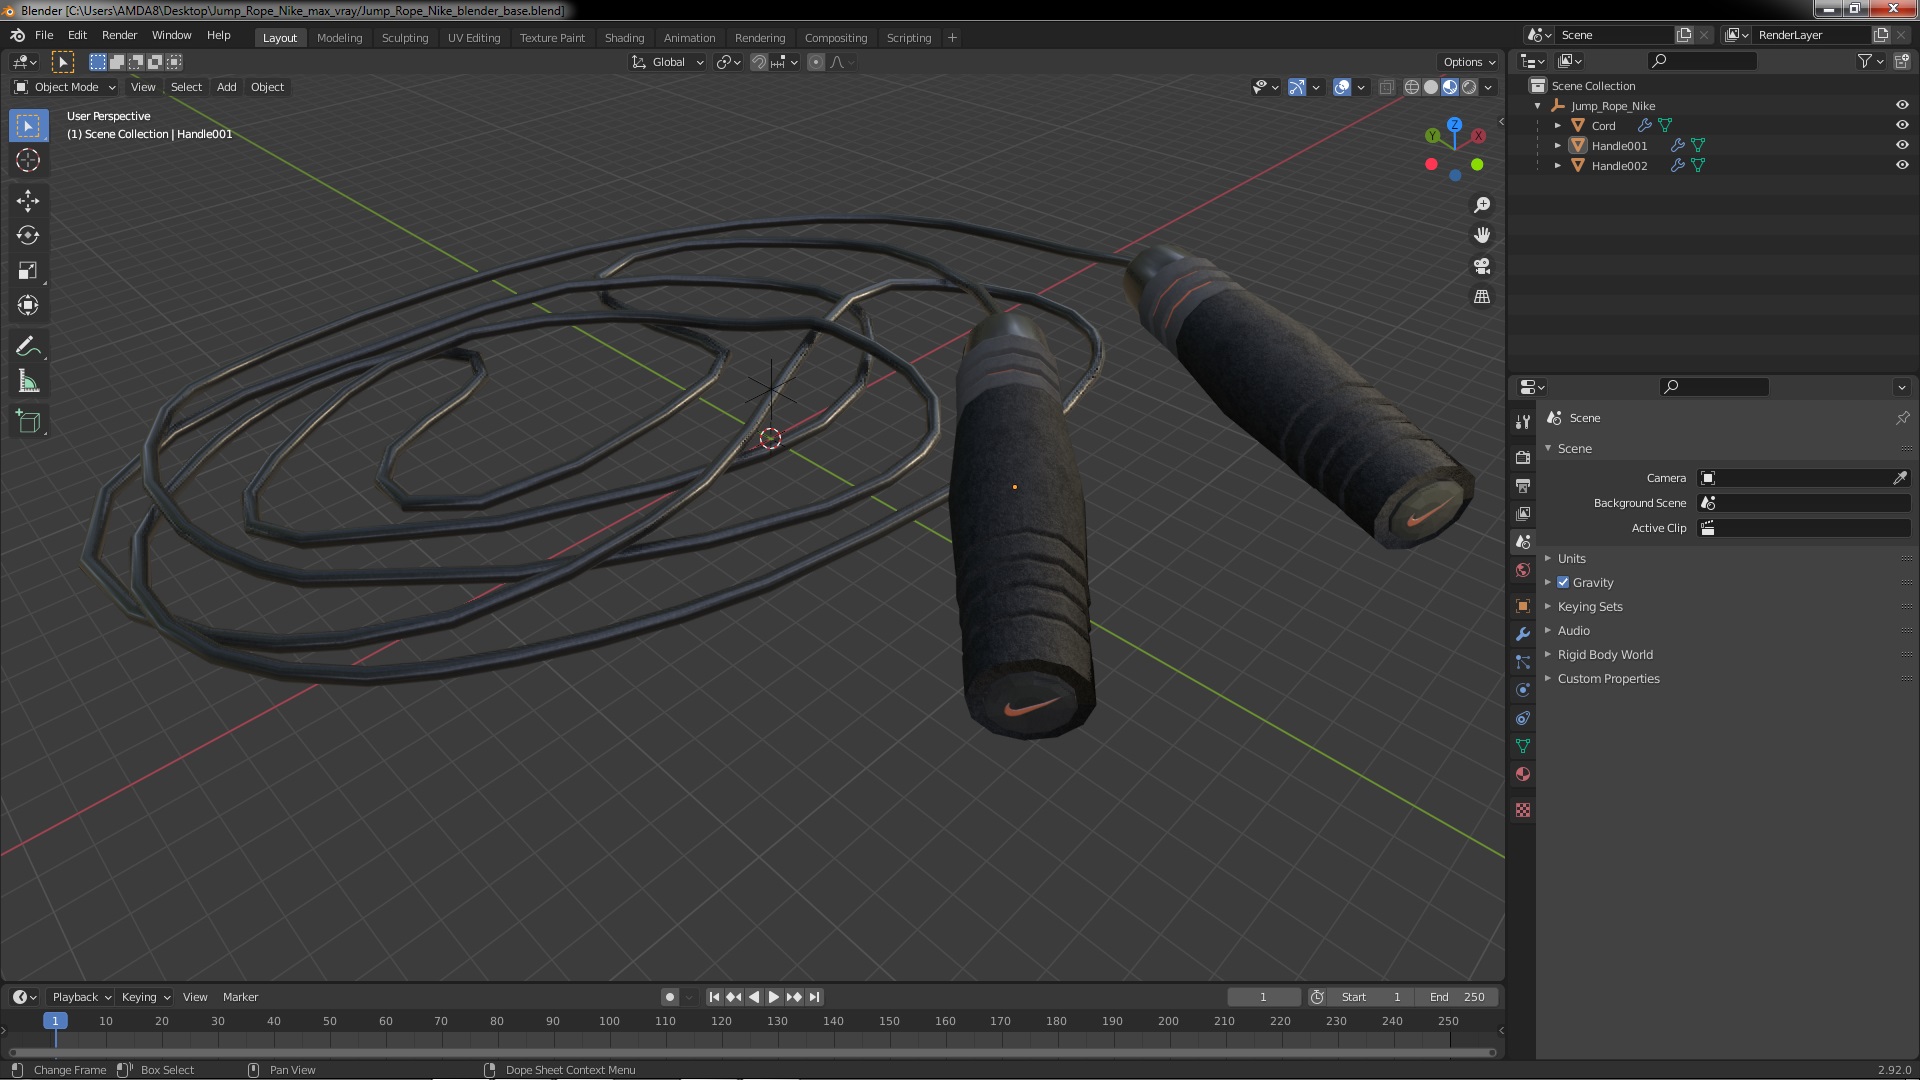The height and width of the screenshot is (1080, 1920).
Task: Switch to the Sculpting workspace tab
Action: point(405,38)
